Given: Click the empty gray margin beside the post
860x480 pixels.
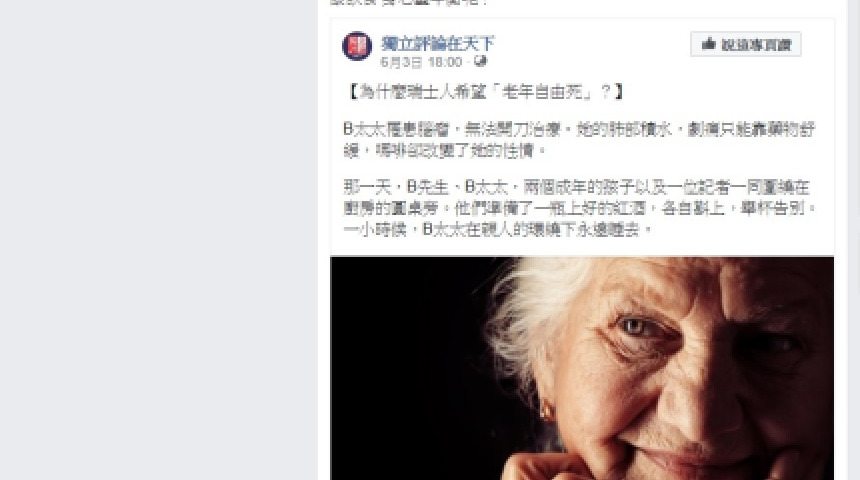Looking at the screenshot, I should click(159, 240).
